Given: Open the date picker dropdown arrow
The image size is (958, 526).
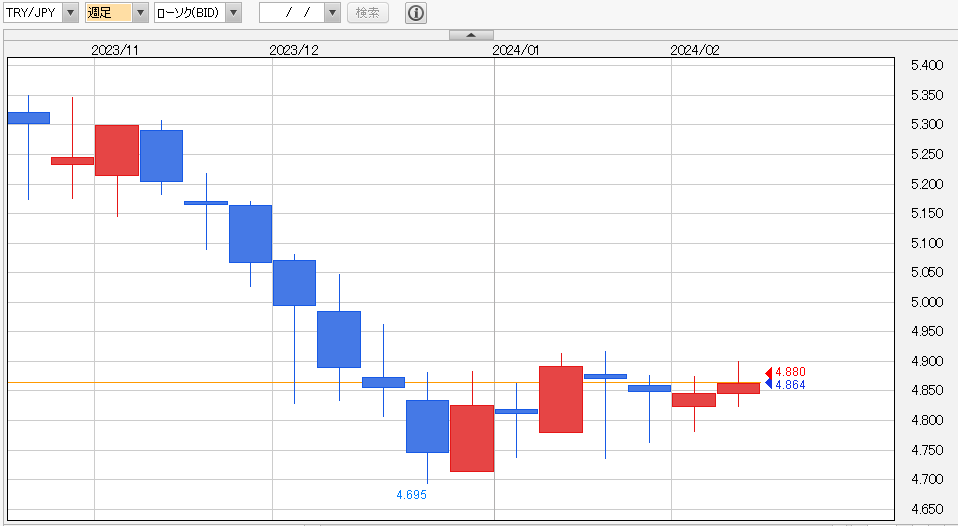Looking at the screenshot, I should [332, 12].
